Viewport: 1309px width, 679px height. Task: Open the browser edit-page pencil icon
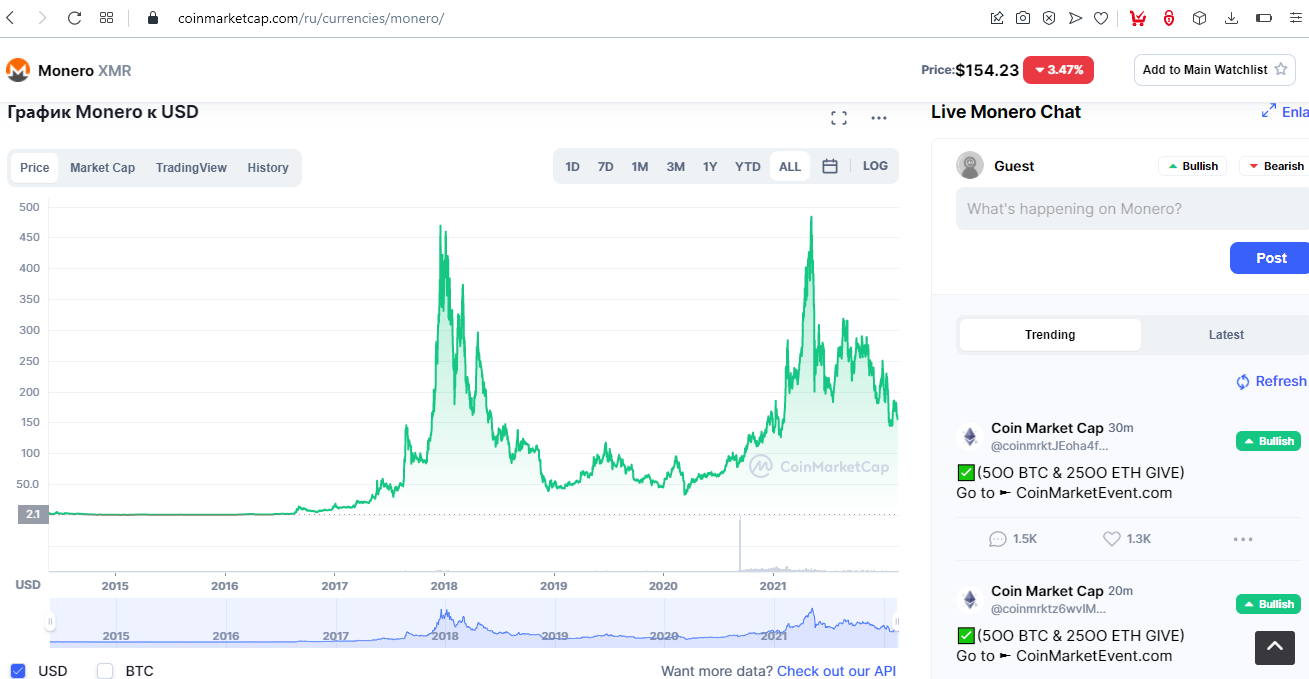tap(997, 18)
